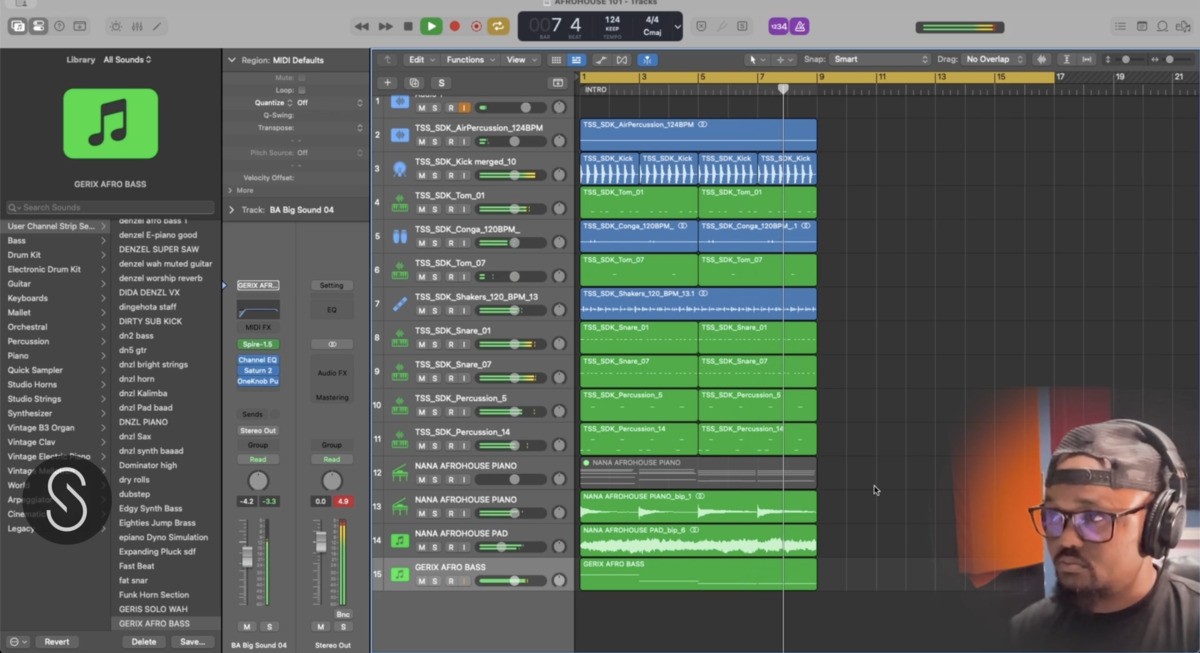
Task: Open the Editors pencil button
Action: click(157, 26)
